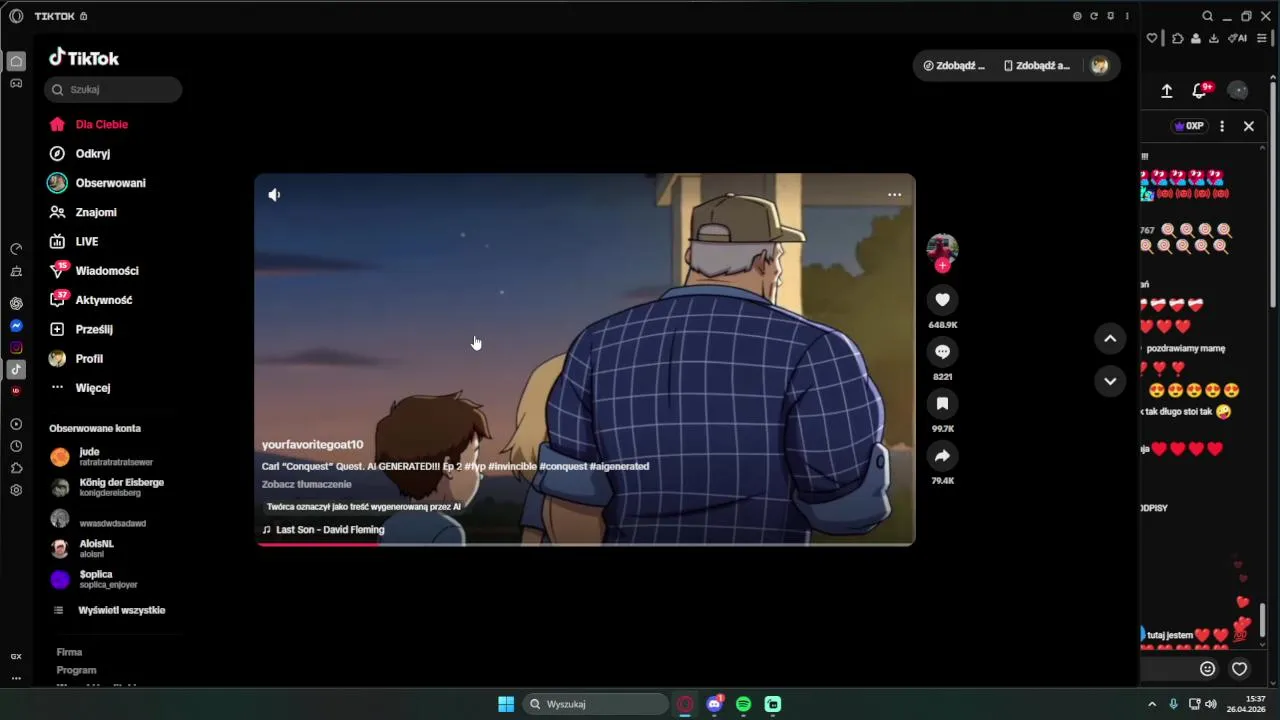
Task: Open the settings gear in Opera sidebar
Action: [16, 490]
